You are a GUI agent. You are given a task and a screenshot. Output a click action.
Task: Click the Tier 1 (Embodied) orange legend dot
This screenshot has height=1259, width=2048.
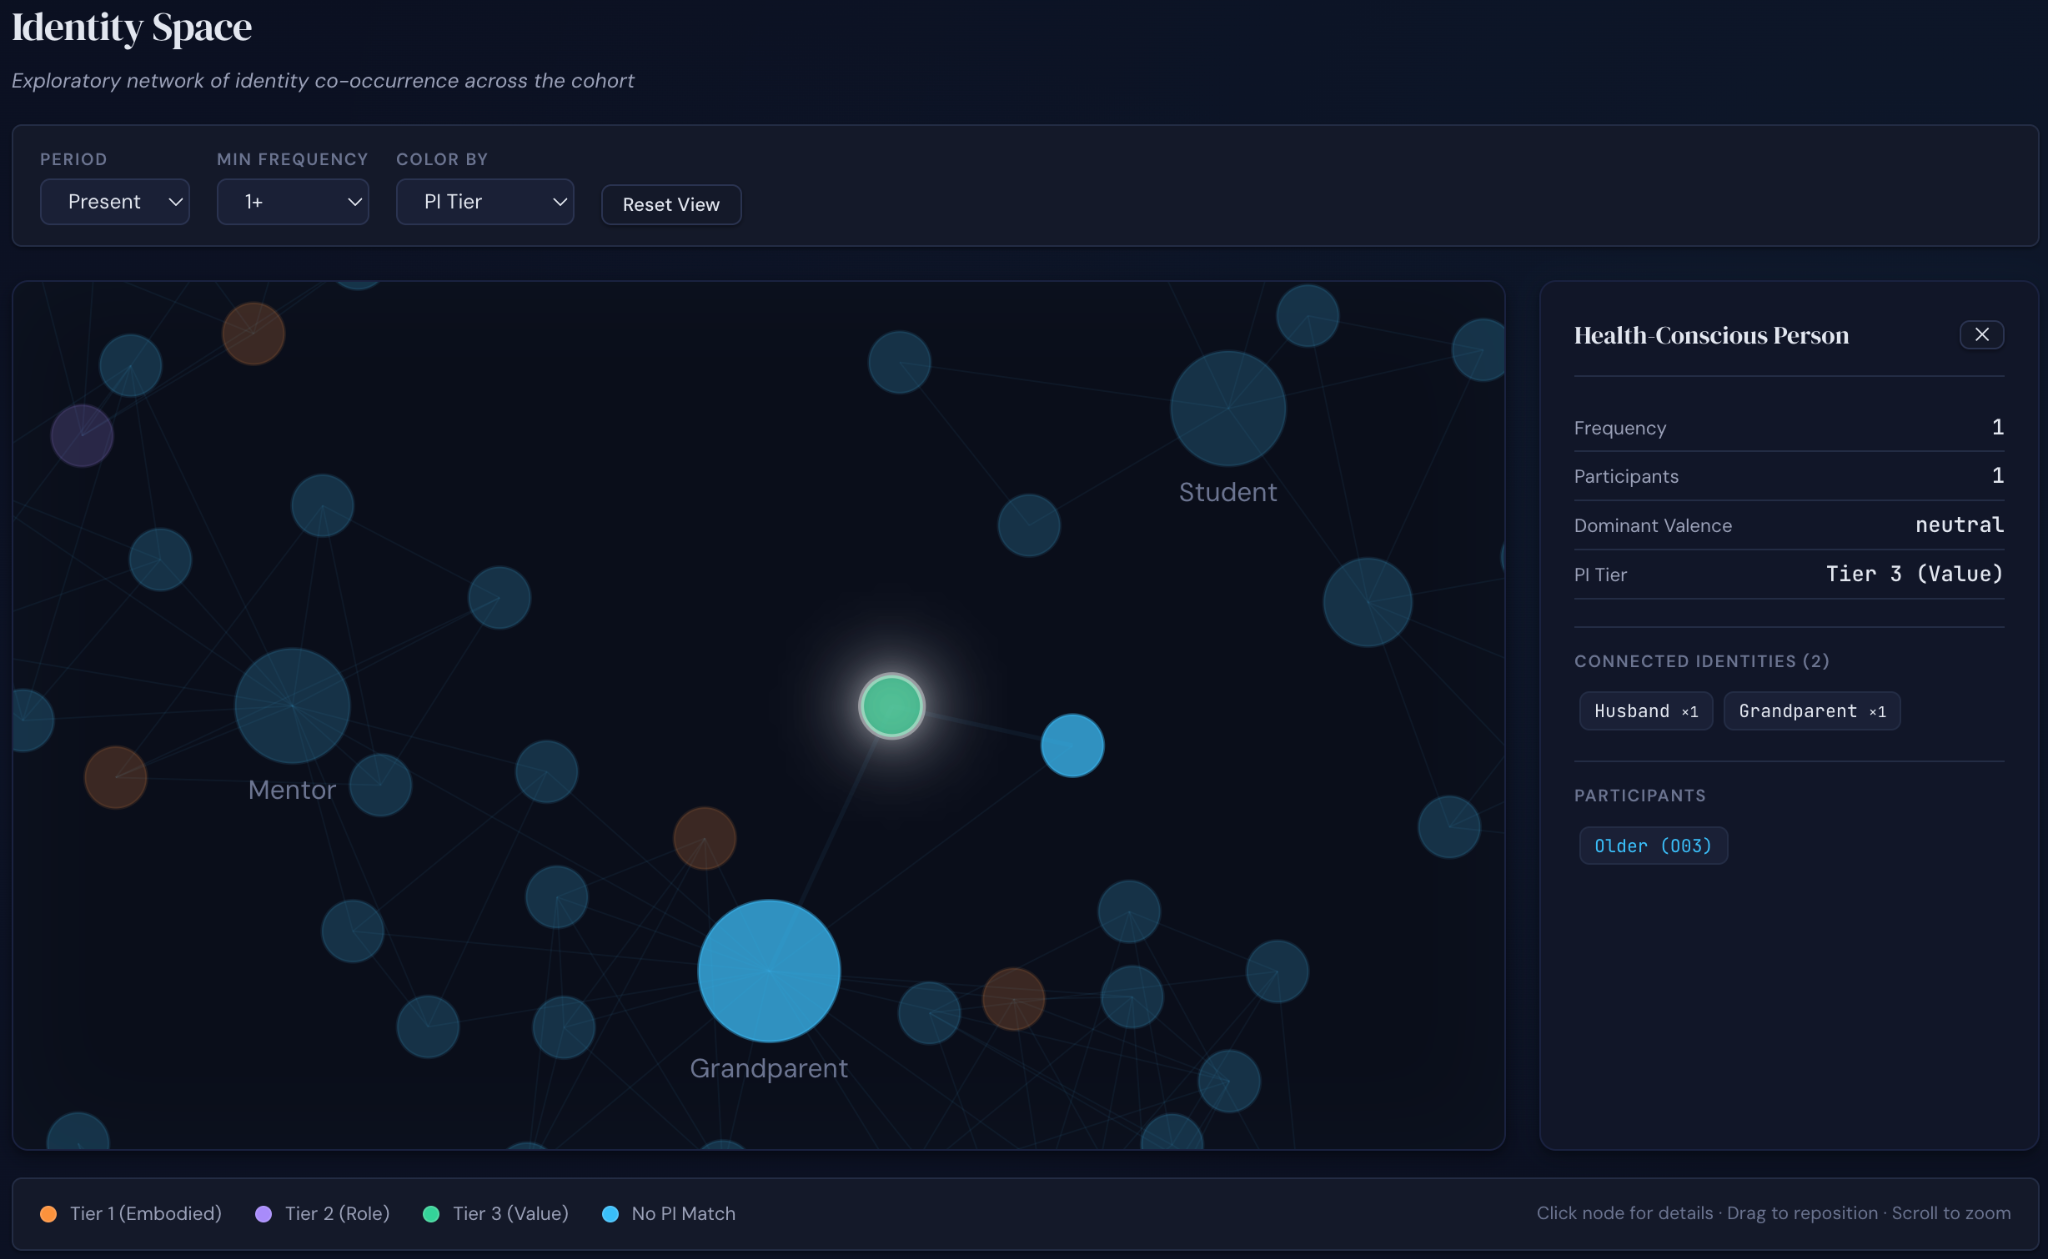coord(48,1214)
